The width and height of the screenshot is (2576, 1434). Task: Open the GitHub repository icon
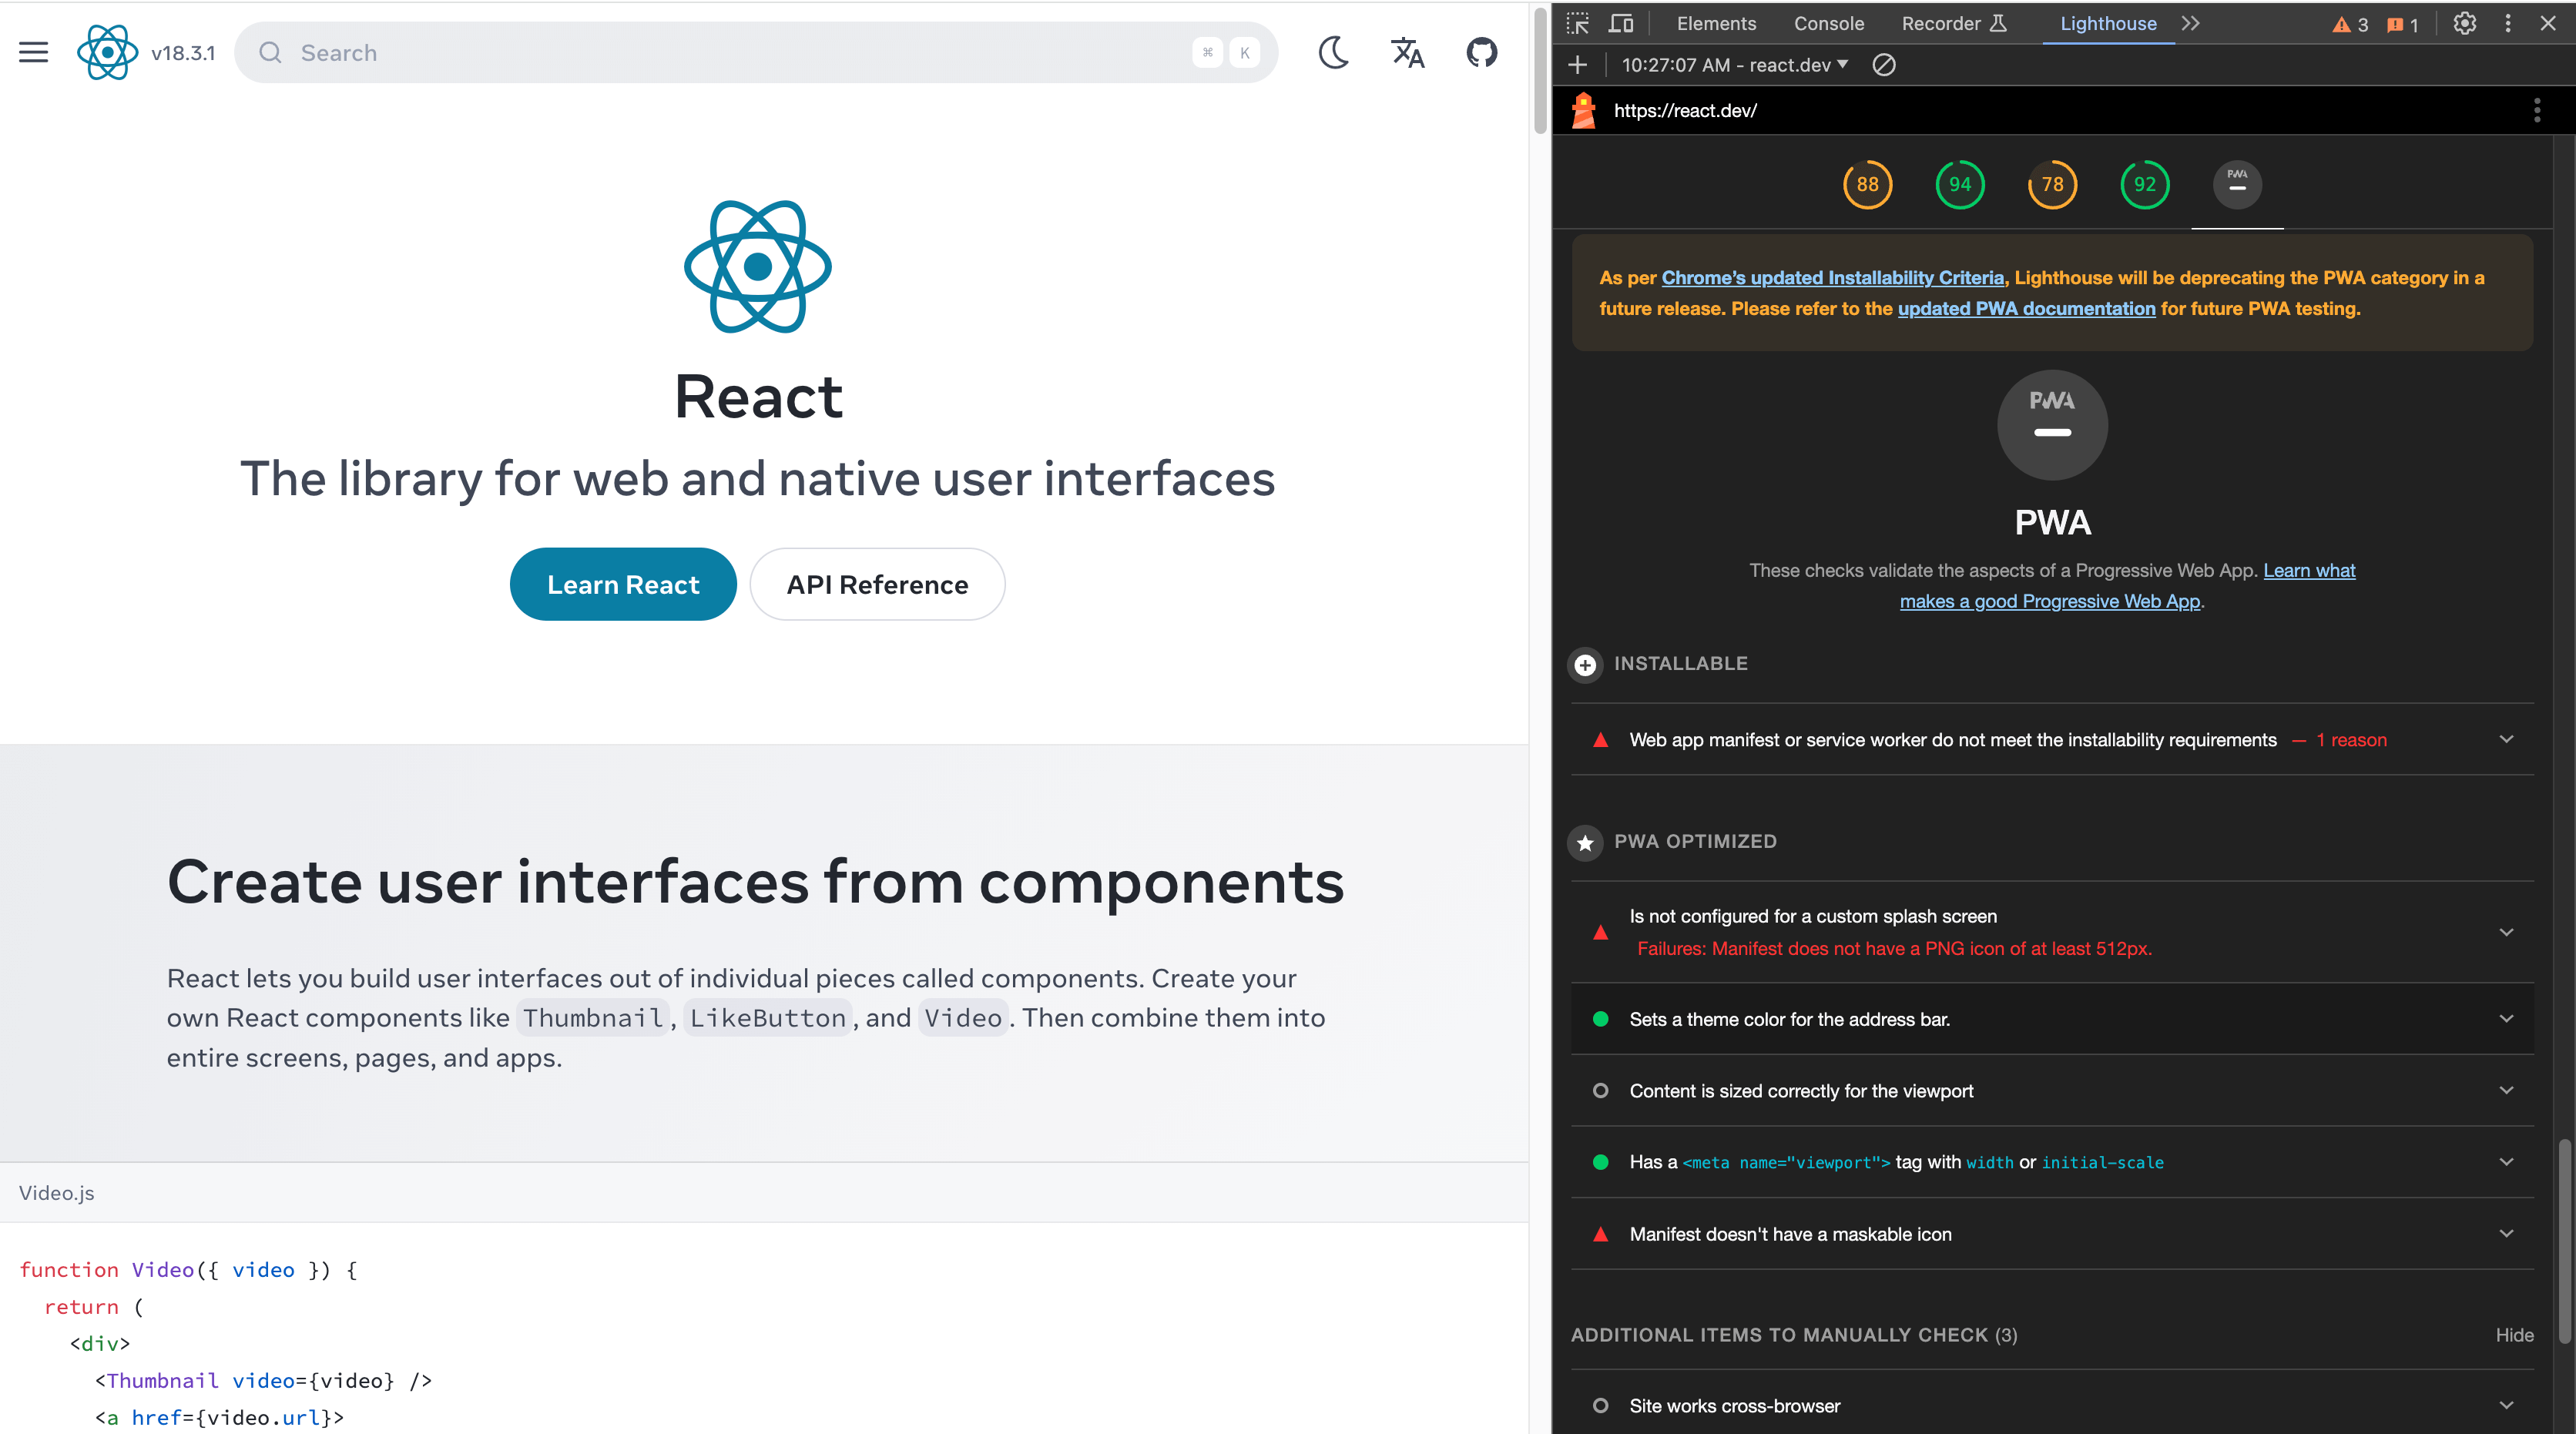click(x=1482, y=53)
